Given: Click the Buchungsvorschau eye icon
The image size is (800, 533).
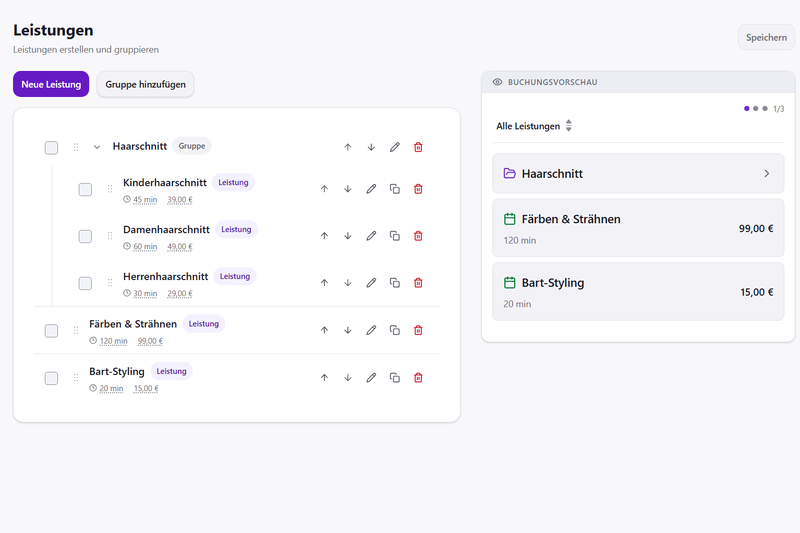Looking at the screenshot, I should [497, 82].
